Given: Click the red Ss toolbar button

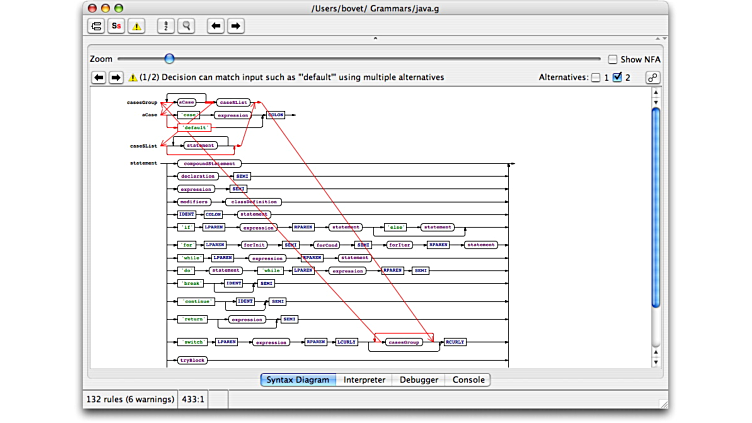Looking at the screenshot, I should 116,26.
